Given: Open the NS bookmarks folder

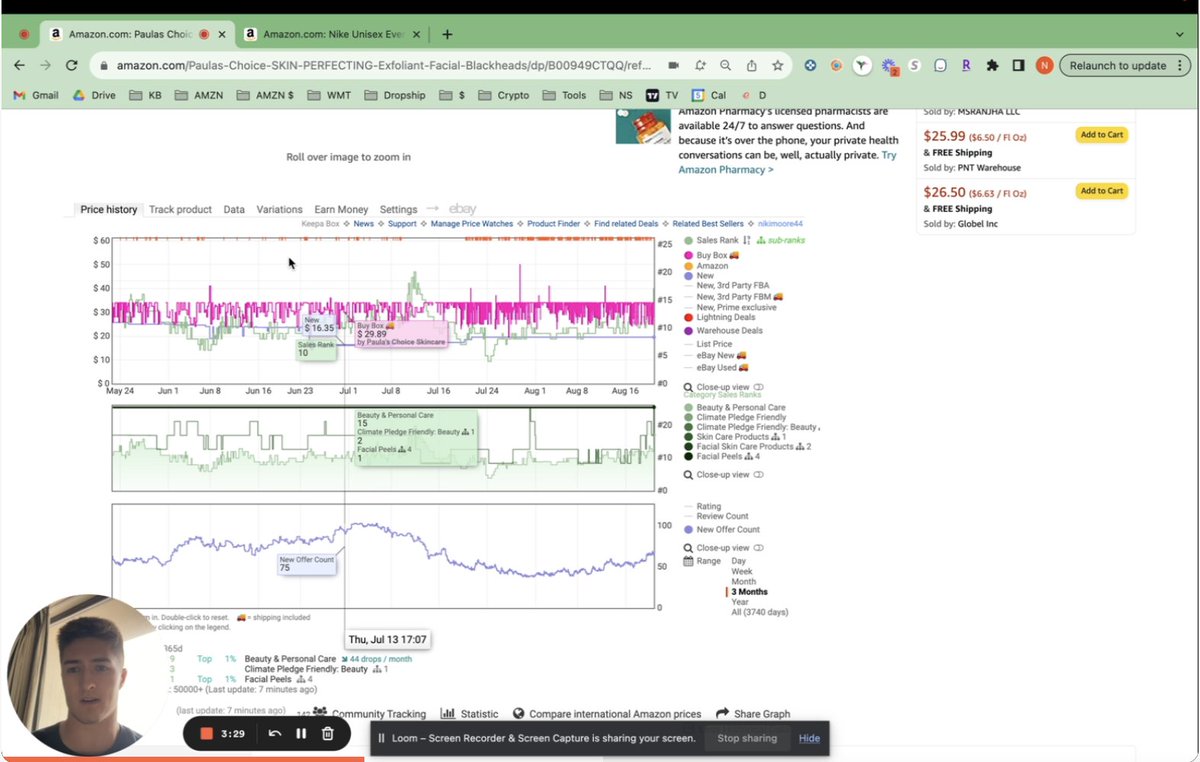Looking at the screenshot, I should tap(616, 95).
